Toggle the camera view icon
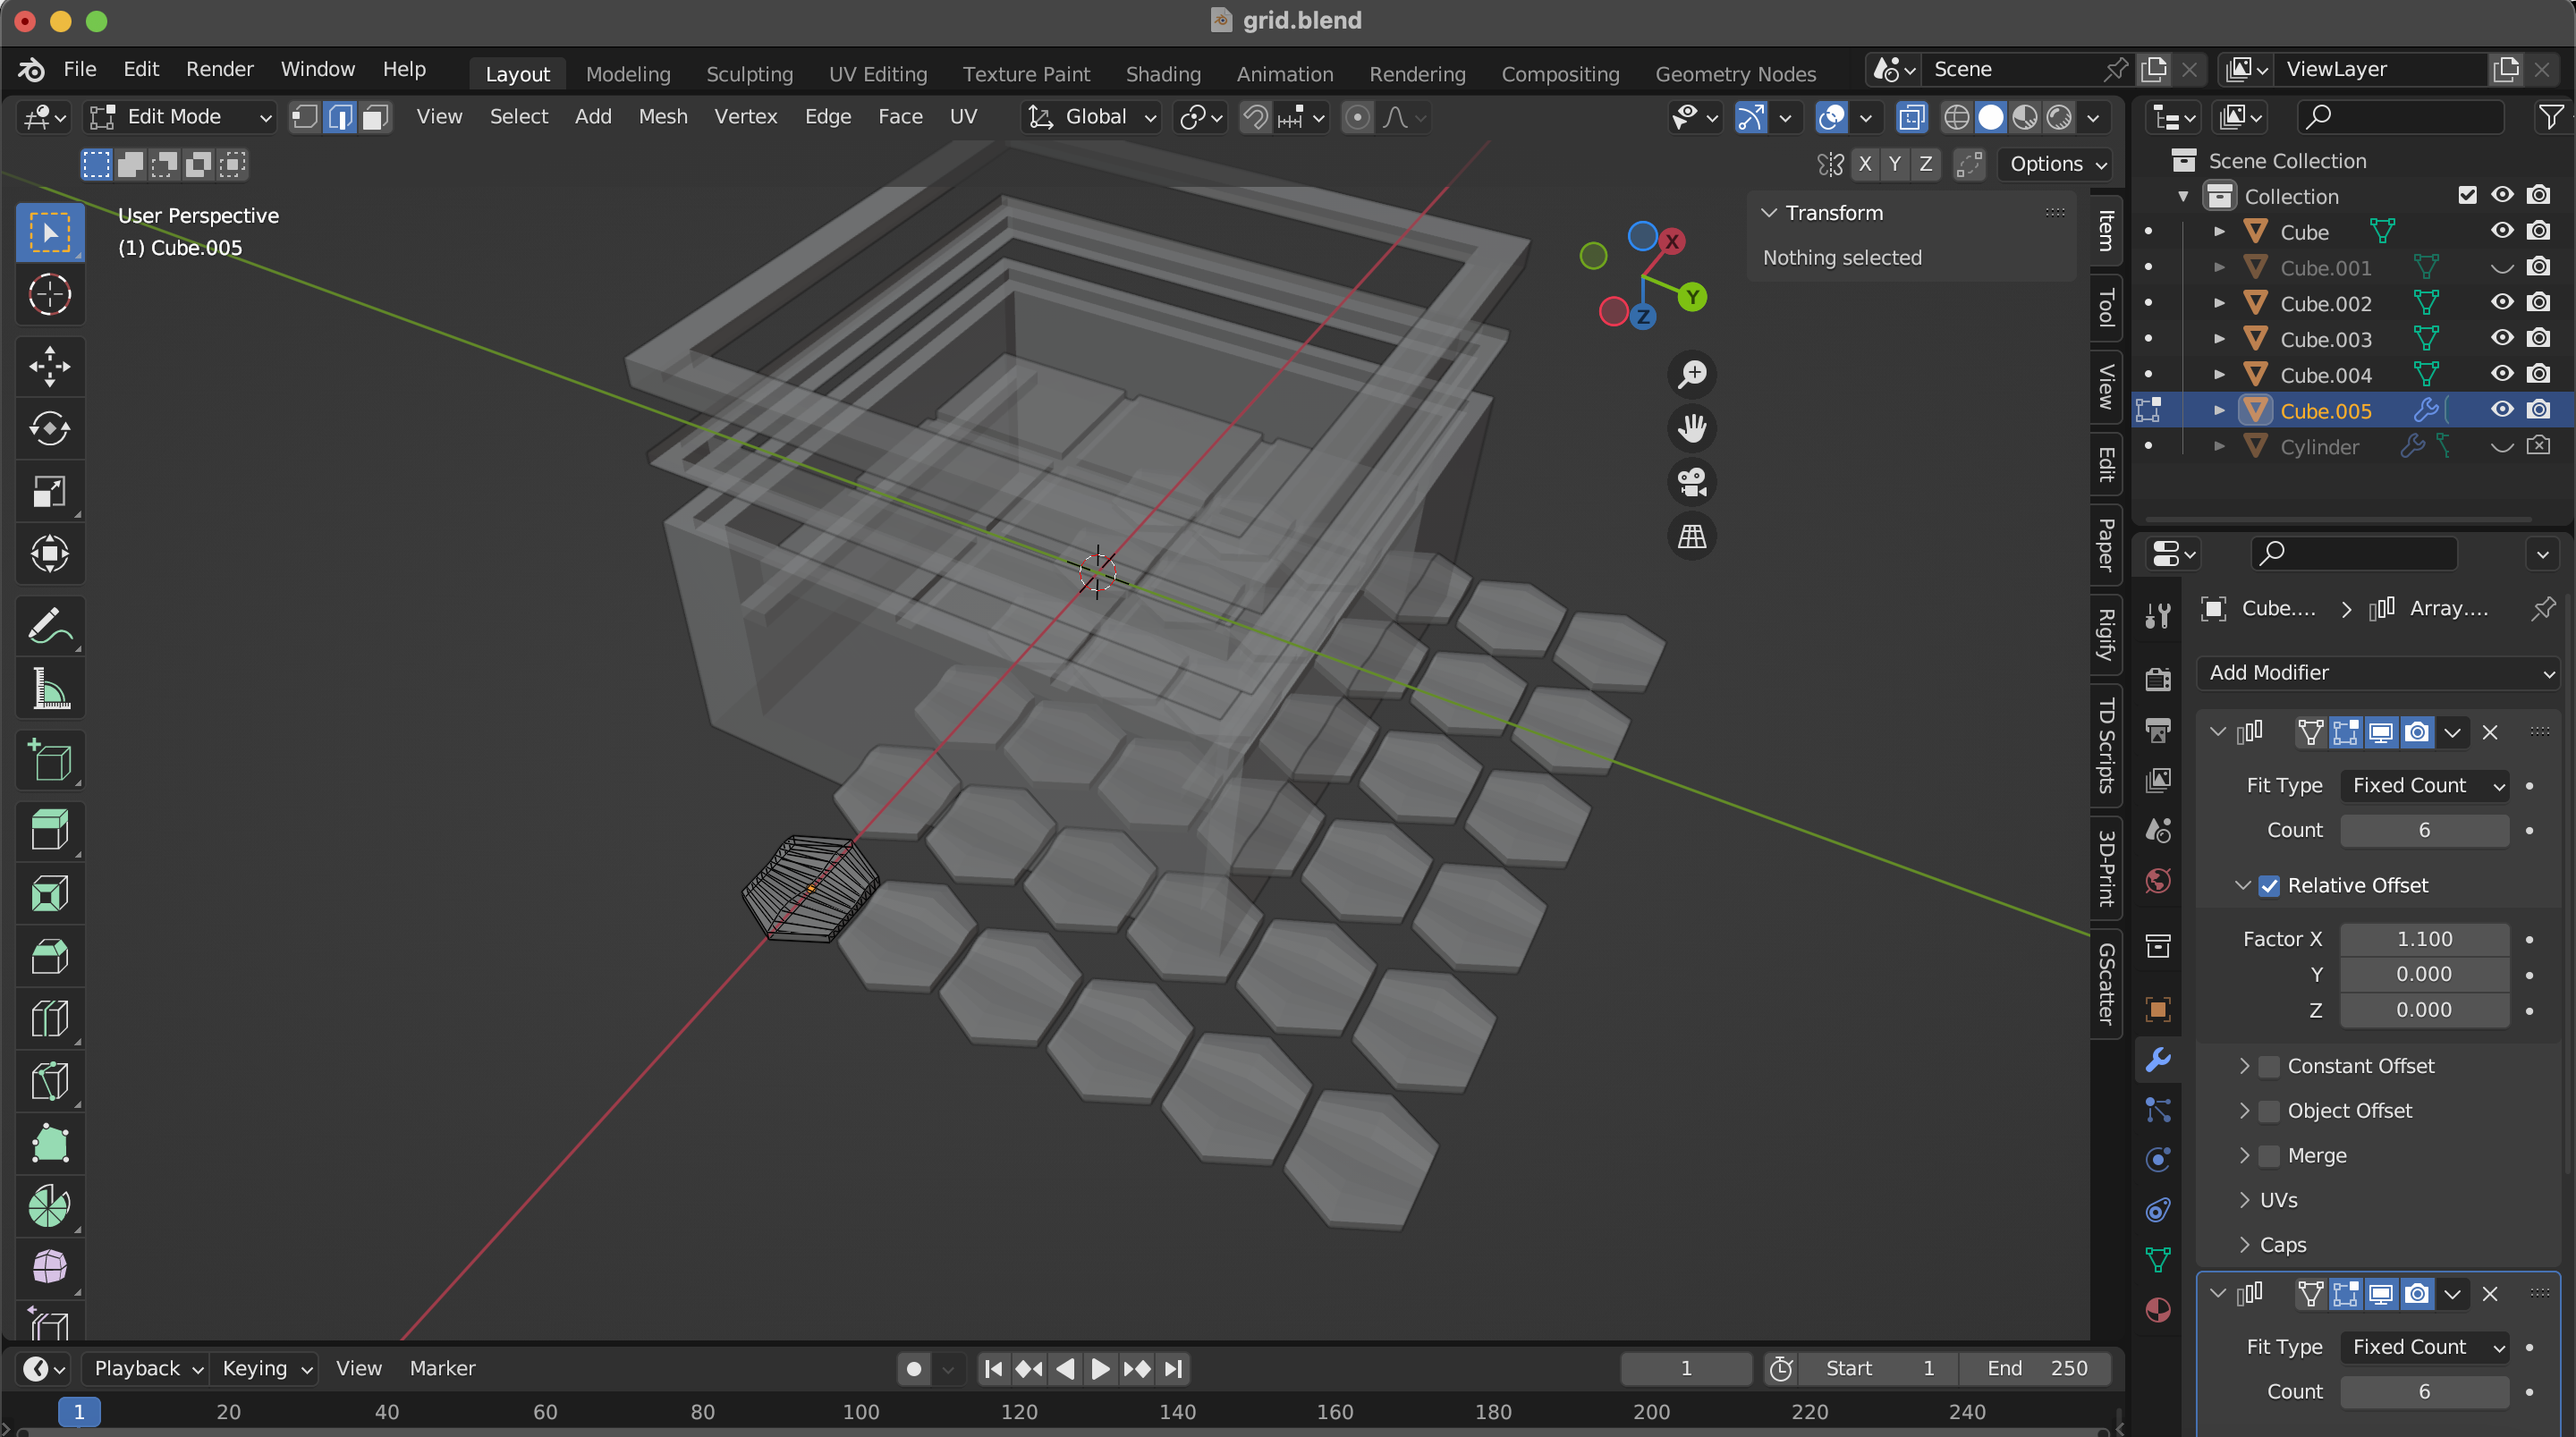This screenshot has width=2576, height=1437. (x=1692, y=482)
